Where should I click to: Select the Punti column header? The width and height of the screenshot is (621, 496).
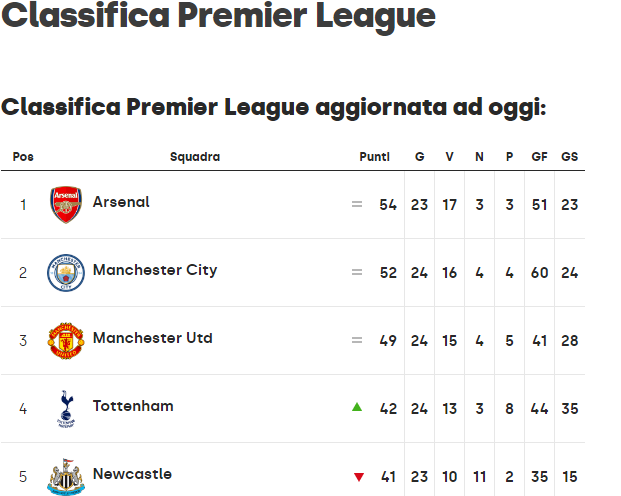click(374, 157)
